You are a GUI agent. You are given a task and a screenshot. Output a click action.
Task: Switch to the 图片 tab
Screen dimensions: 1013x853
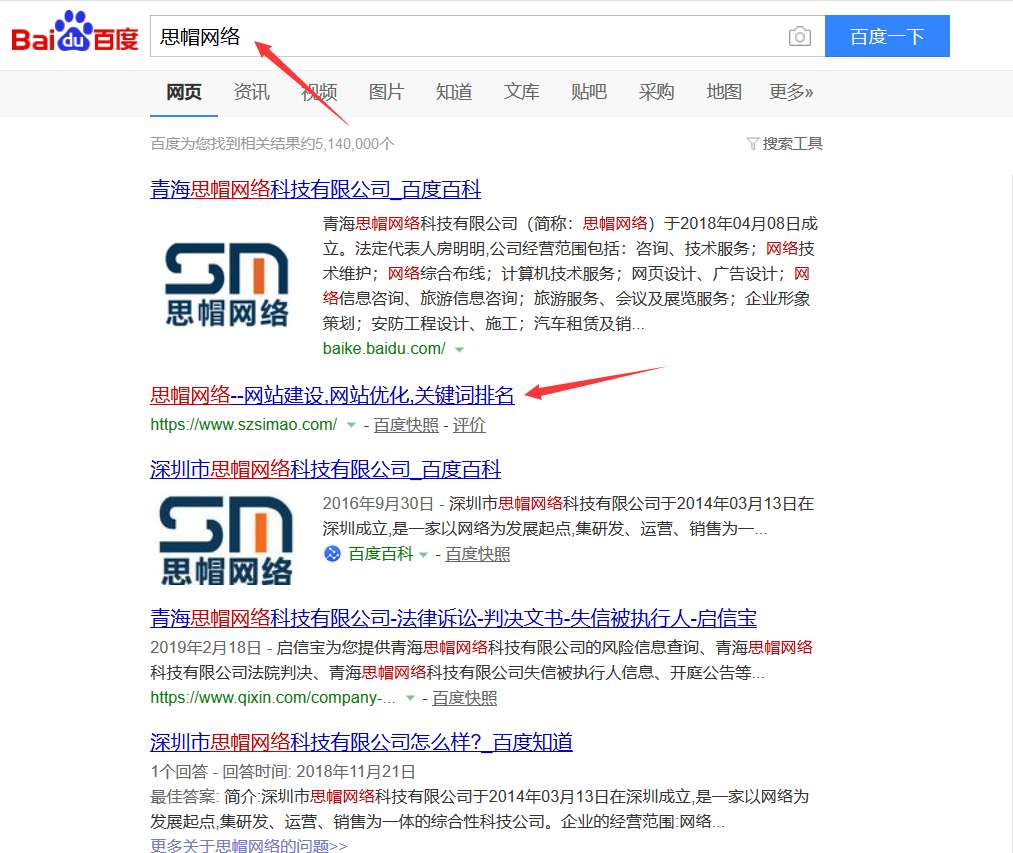click(x=386, y=92)
